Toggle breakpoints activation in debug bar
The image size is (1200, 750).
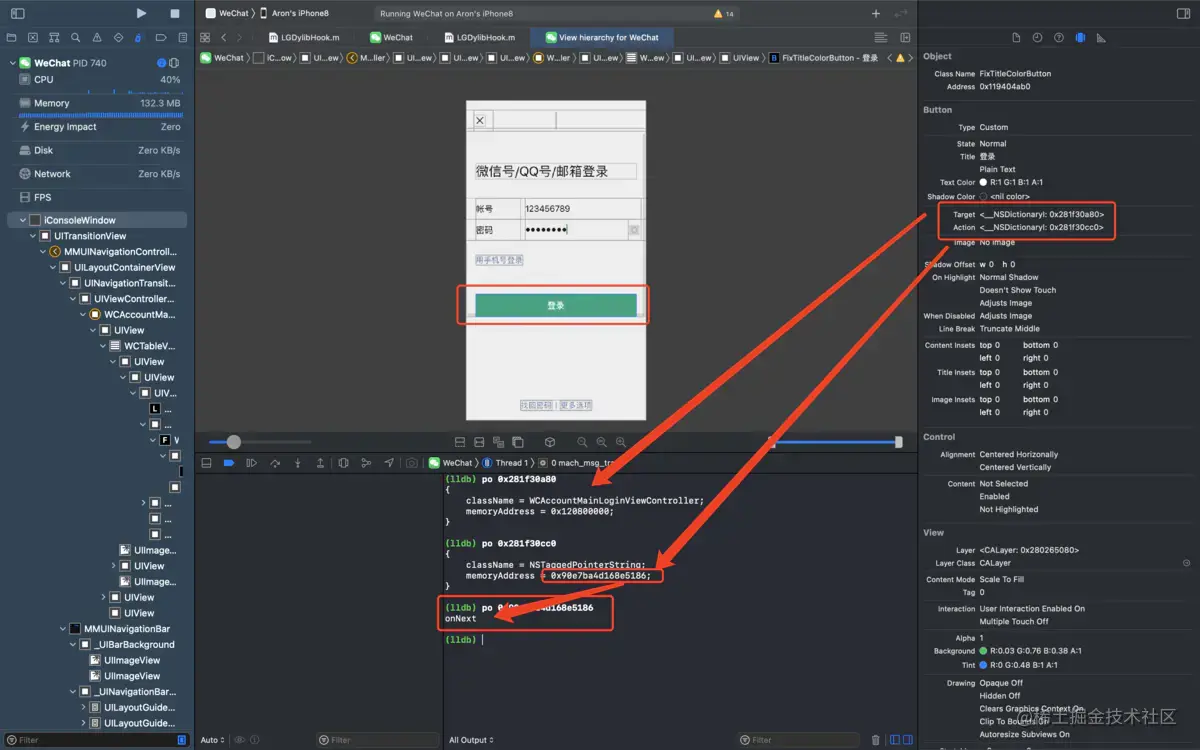(x=228, y=463)
